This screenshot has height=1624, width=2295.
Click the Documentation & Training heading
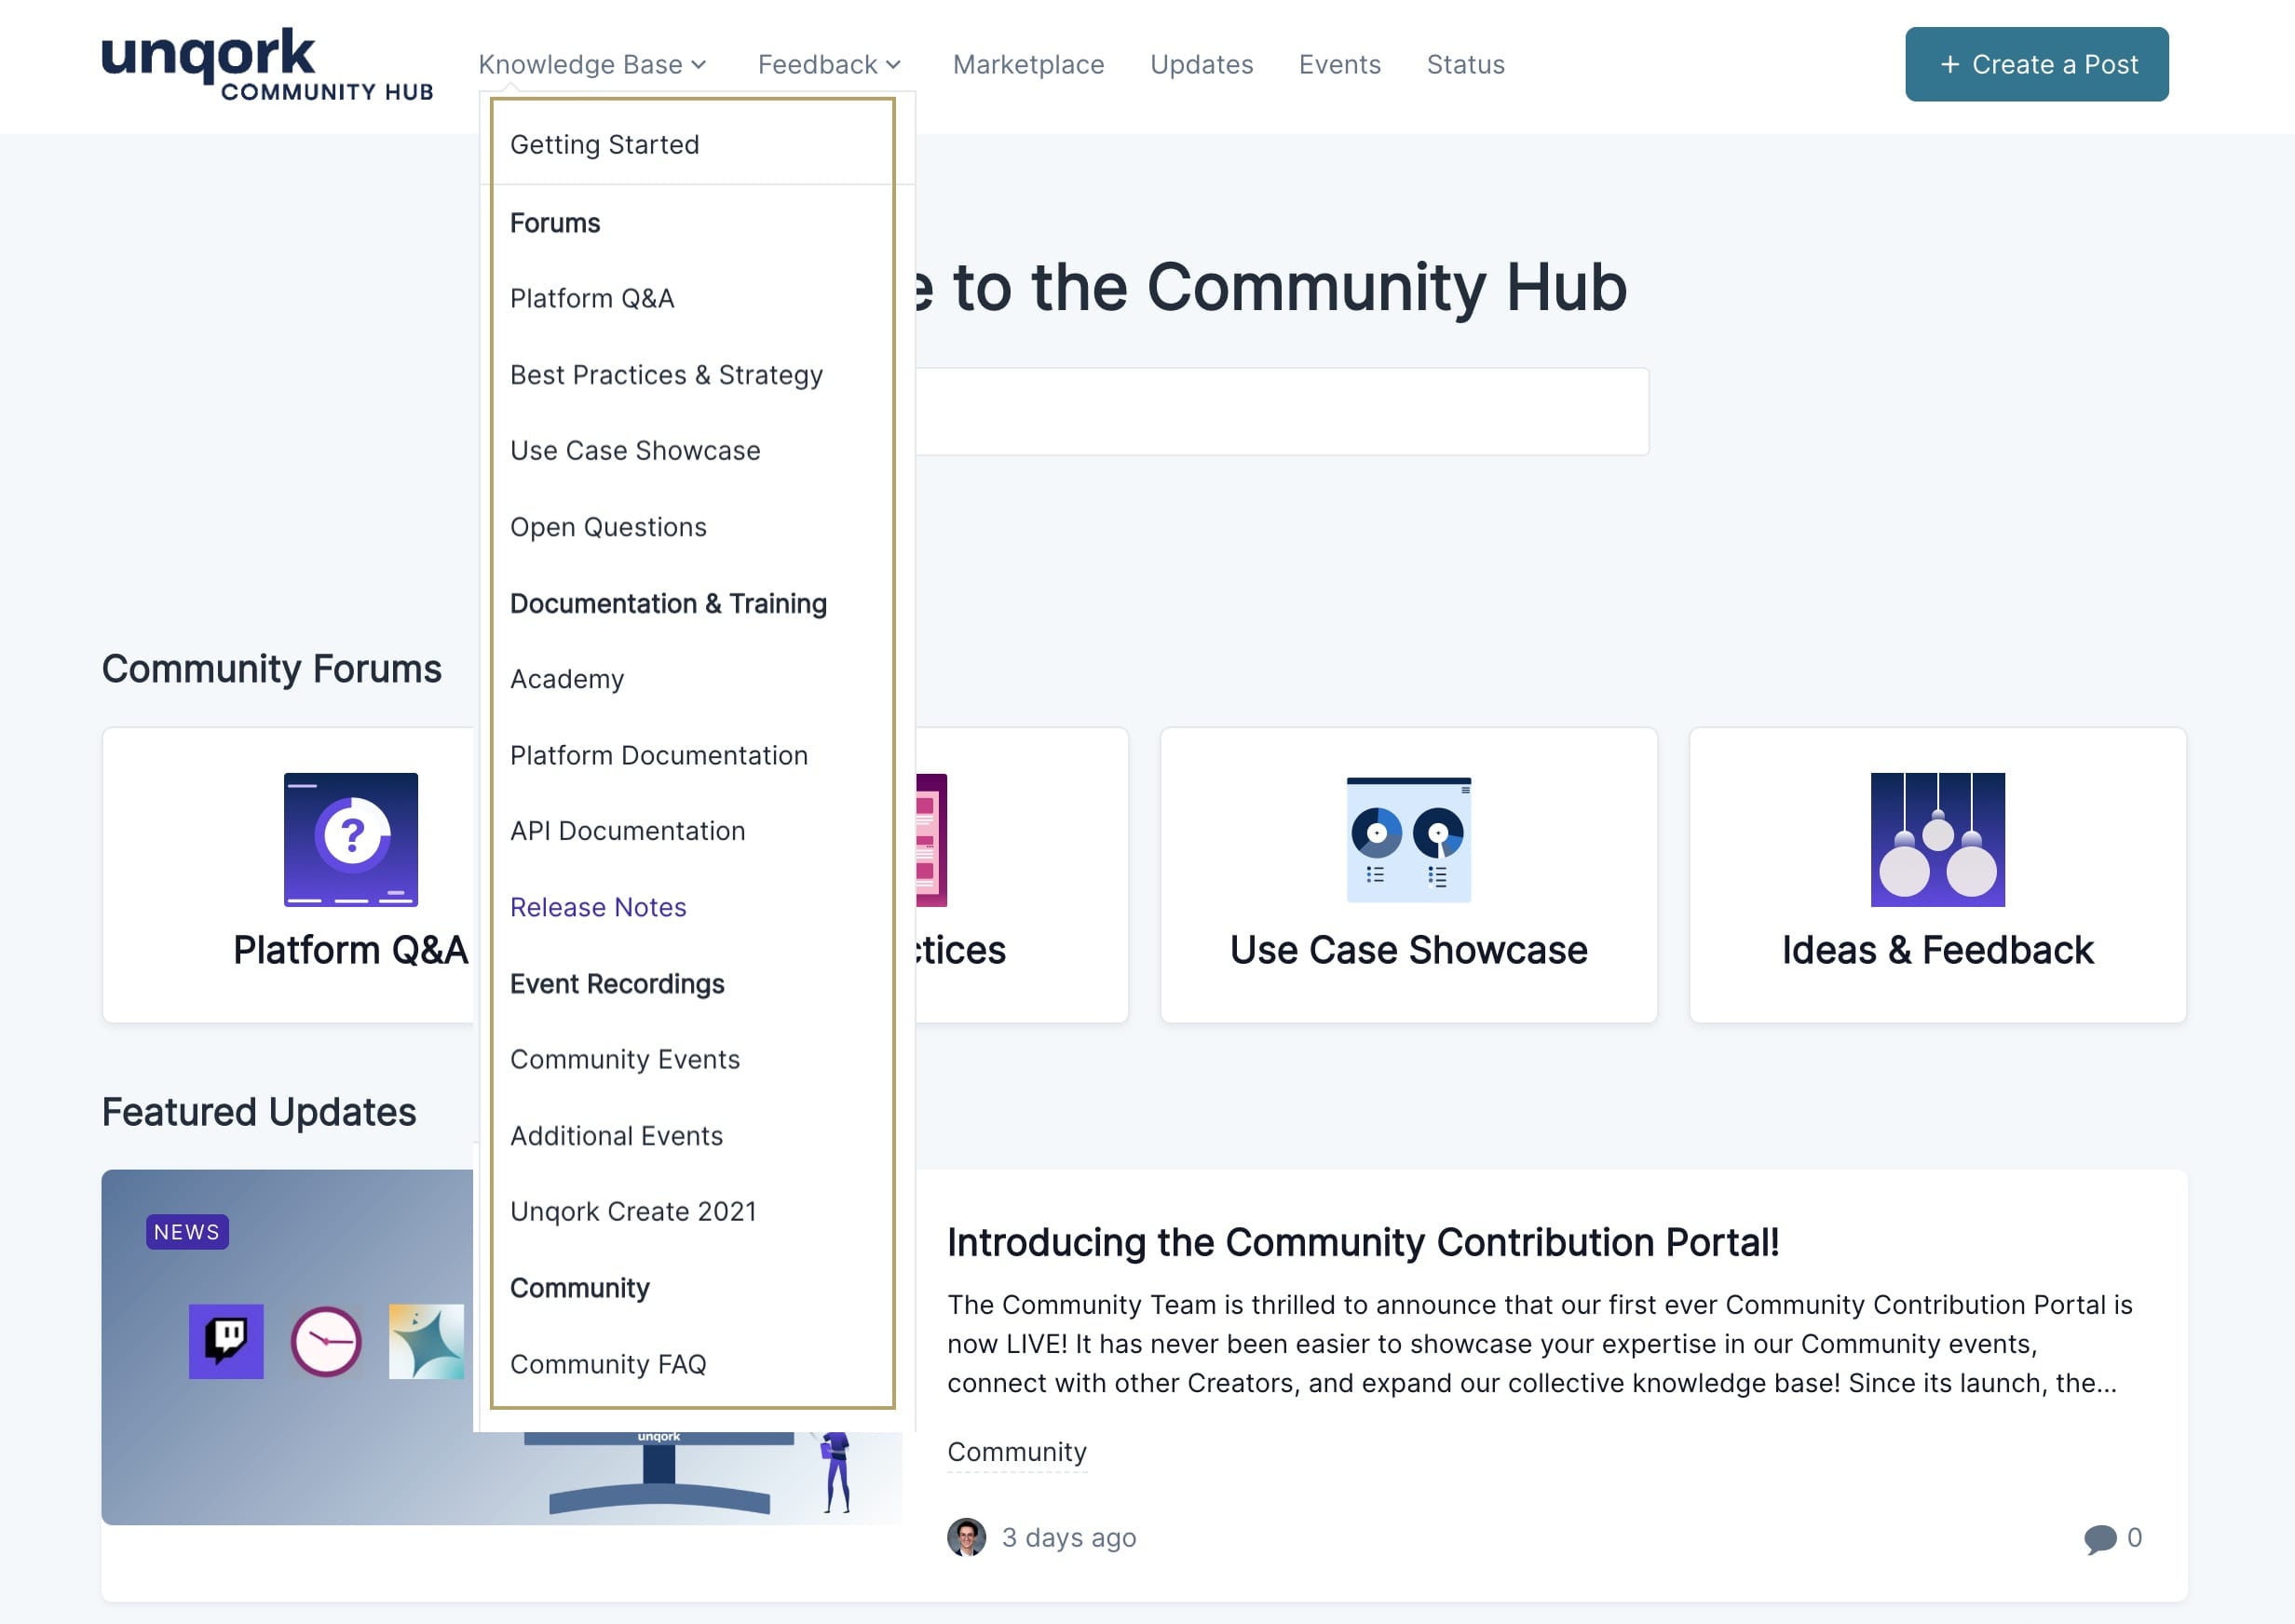pyautogui.click(x=668, y=603)
